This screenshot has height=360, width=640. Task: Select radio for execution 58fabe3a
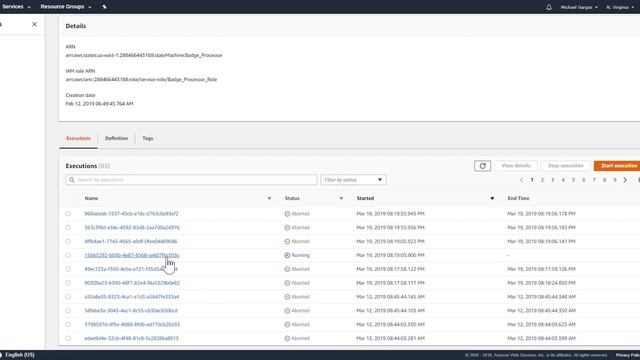tap(68, 311)
